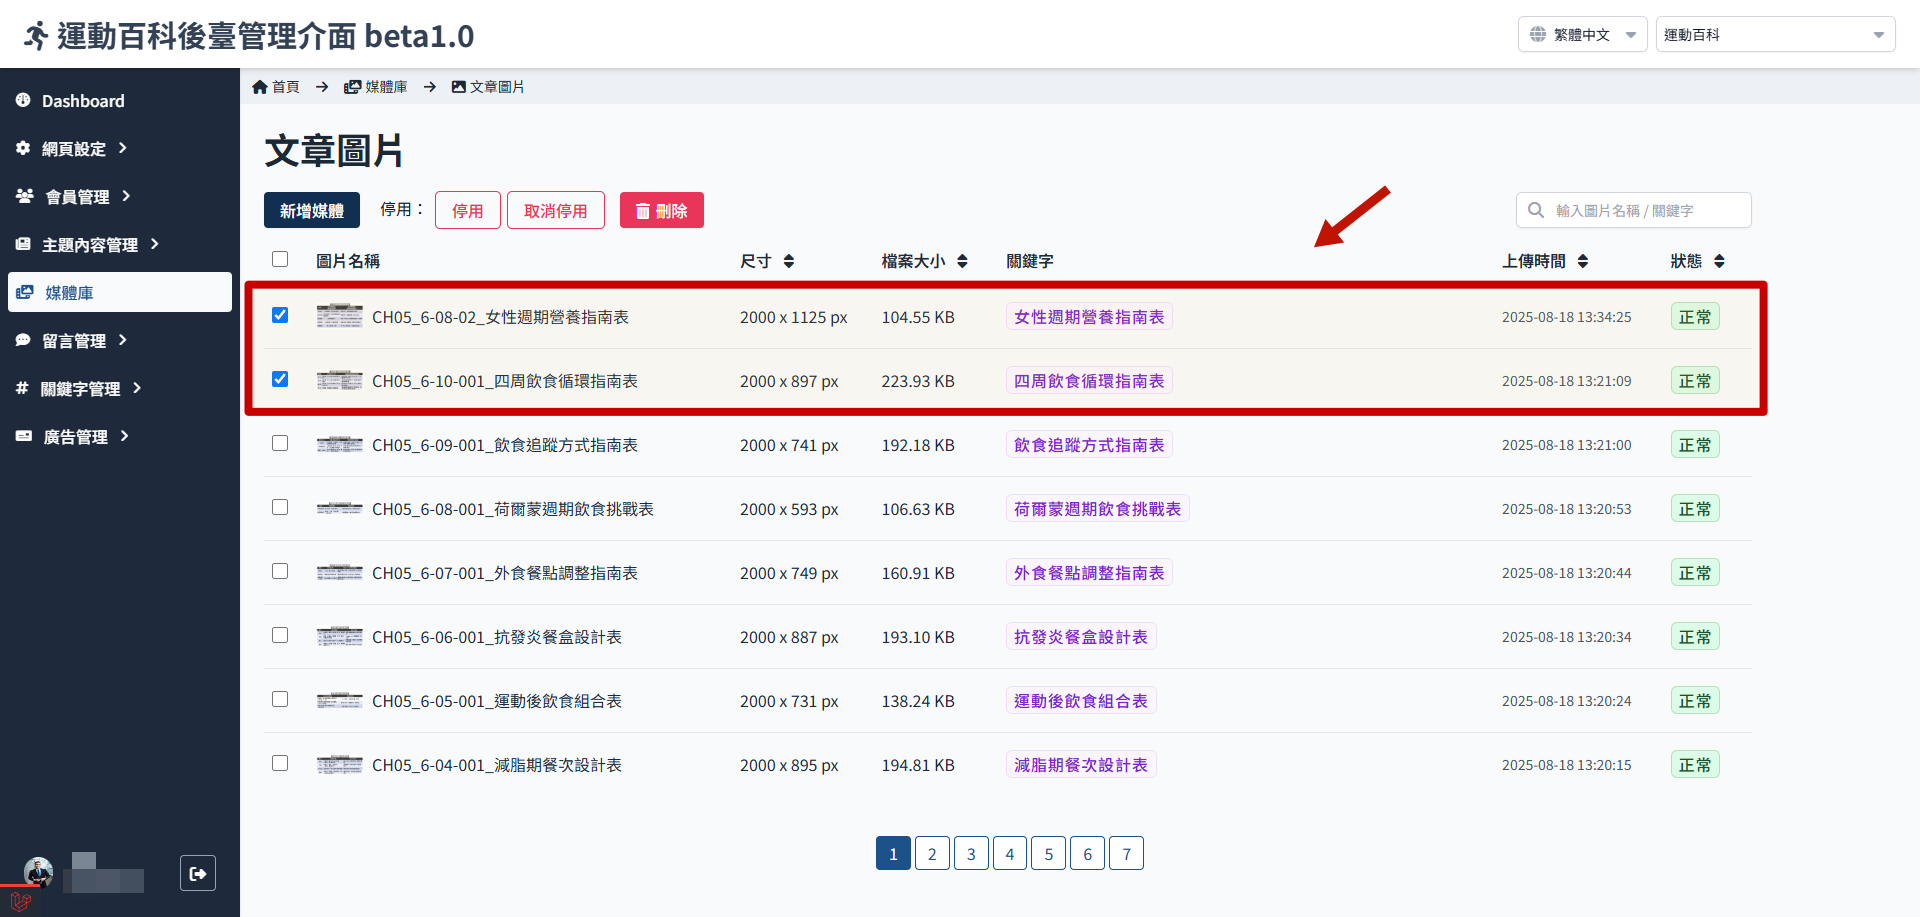The image size is (1920, 917).
Task: Click the 飲食追蹤方式指南表 keyword tag
Action: [x=1089, y=444]
